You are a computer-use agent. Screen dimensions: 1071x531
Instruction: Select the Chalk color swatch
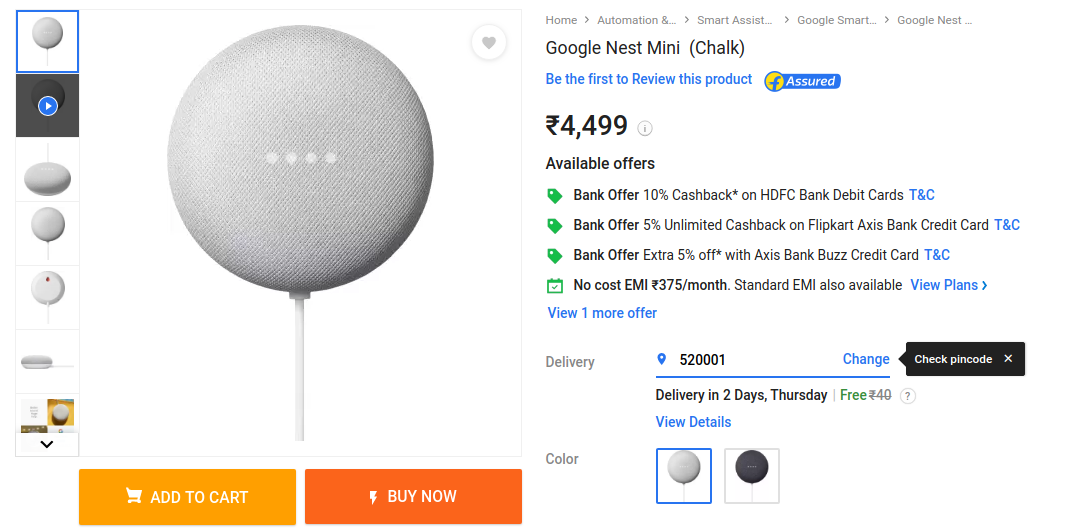[684, 475]
